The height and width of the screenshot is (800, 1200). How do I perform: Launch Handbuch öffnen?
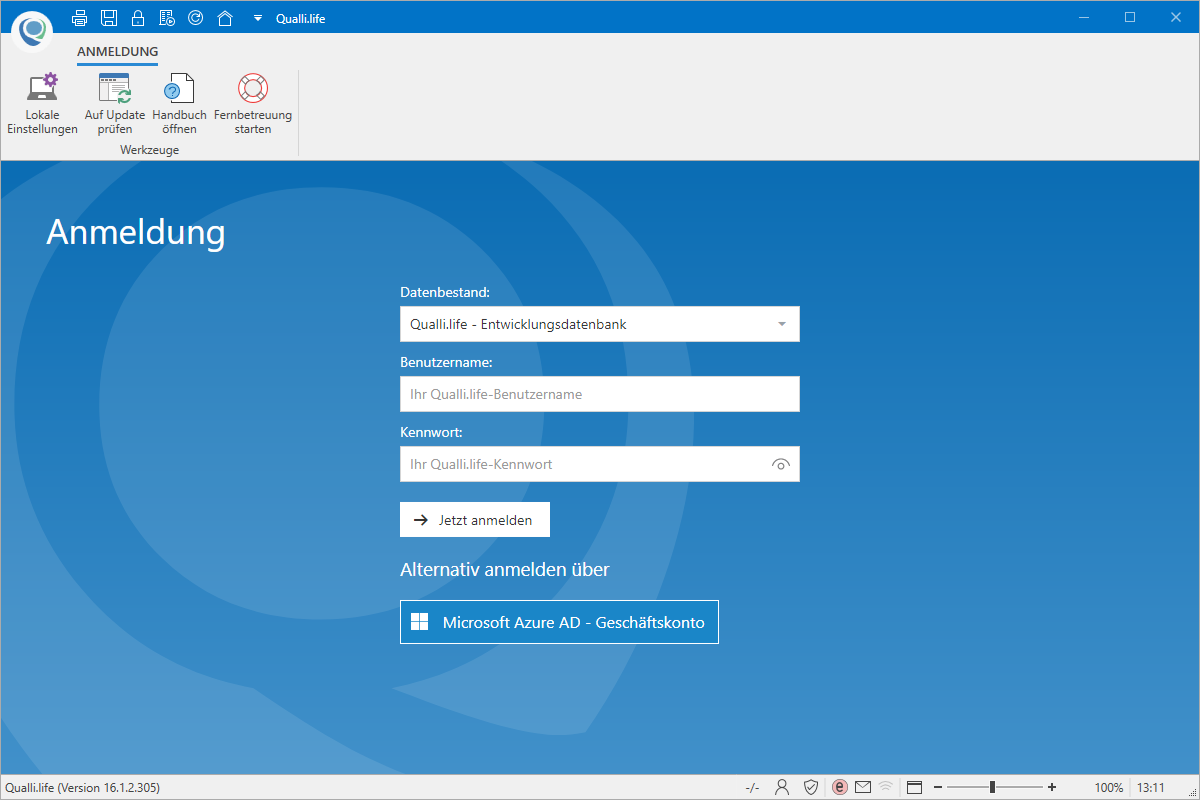(x=179, y=104)
